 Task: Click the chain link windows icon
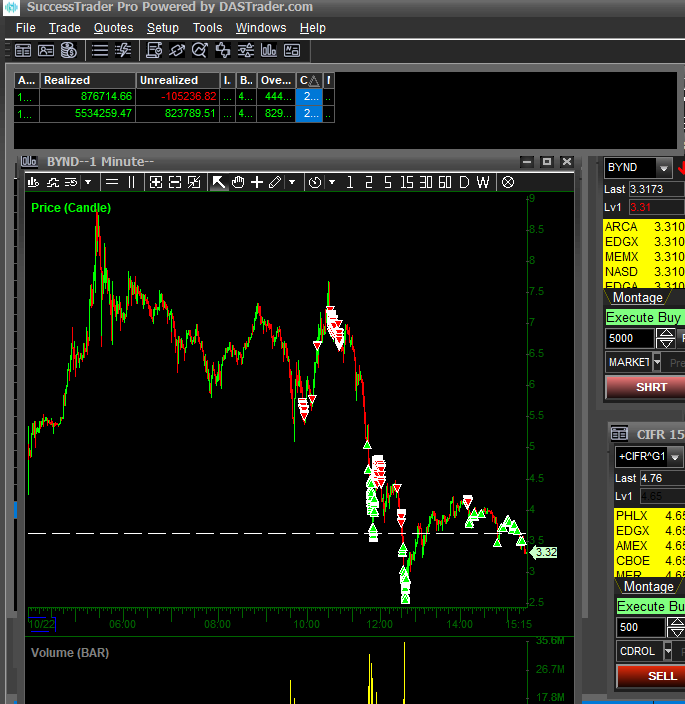tap(177, 51)
